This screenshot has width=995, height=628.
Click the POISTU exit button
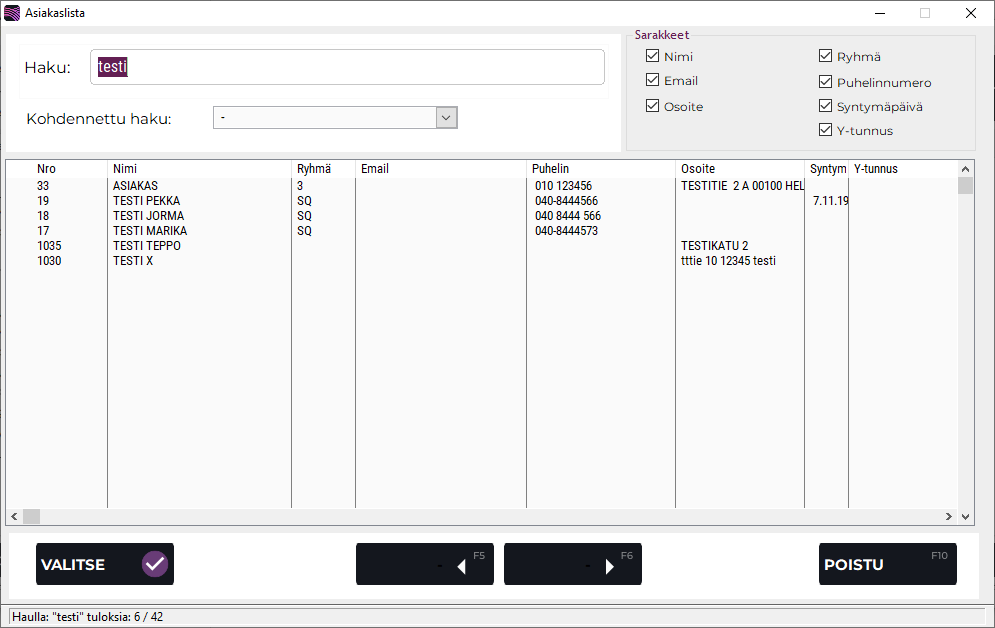[x=887, y=564]
